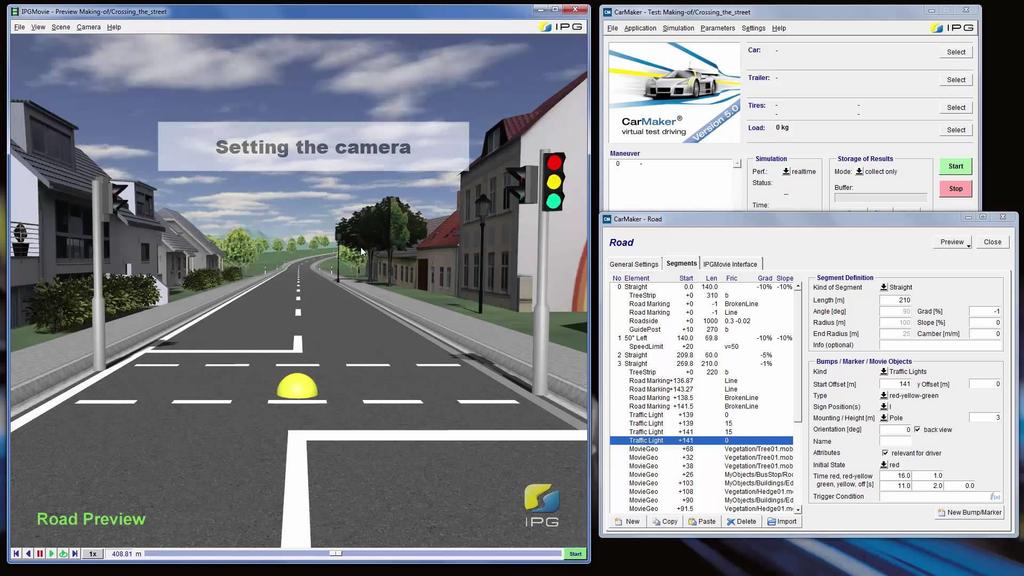The height and width of the screenshot is (576, 1024).
Task: Switch to the Segments tab
Action: tap(681, 263)
